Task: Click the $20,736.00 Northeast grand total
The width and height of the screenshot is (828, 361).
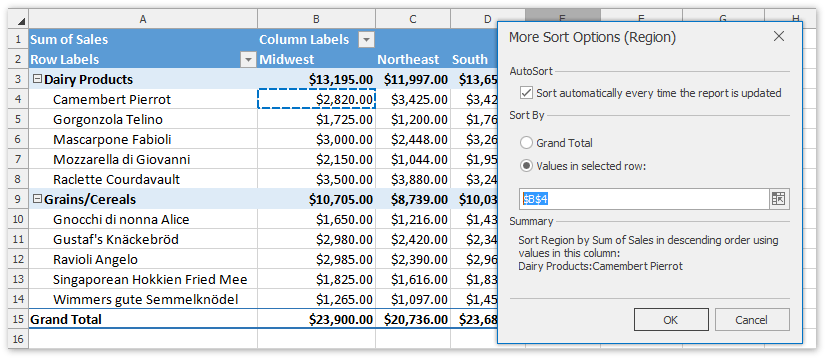Action: tap(413, 319)
